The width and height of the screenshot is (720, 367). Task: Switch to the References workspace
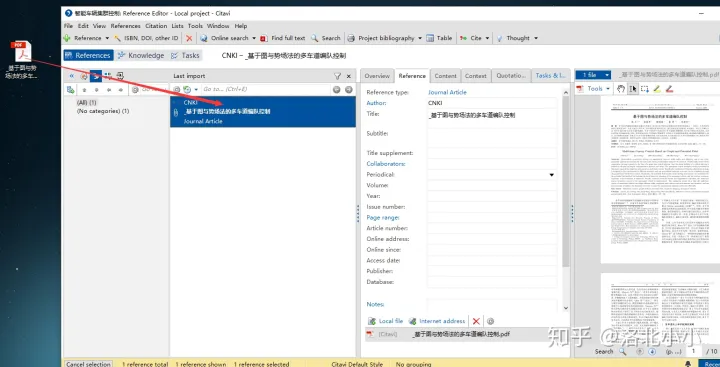(x=88, y=55)
